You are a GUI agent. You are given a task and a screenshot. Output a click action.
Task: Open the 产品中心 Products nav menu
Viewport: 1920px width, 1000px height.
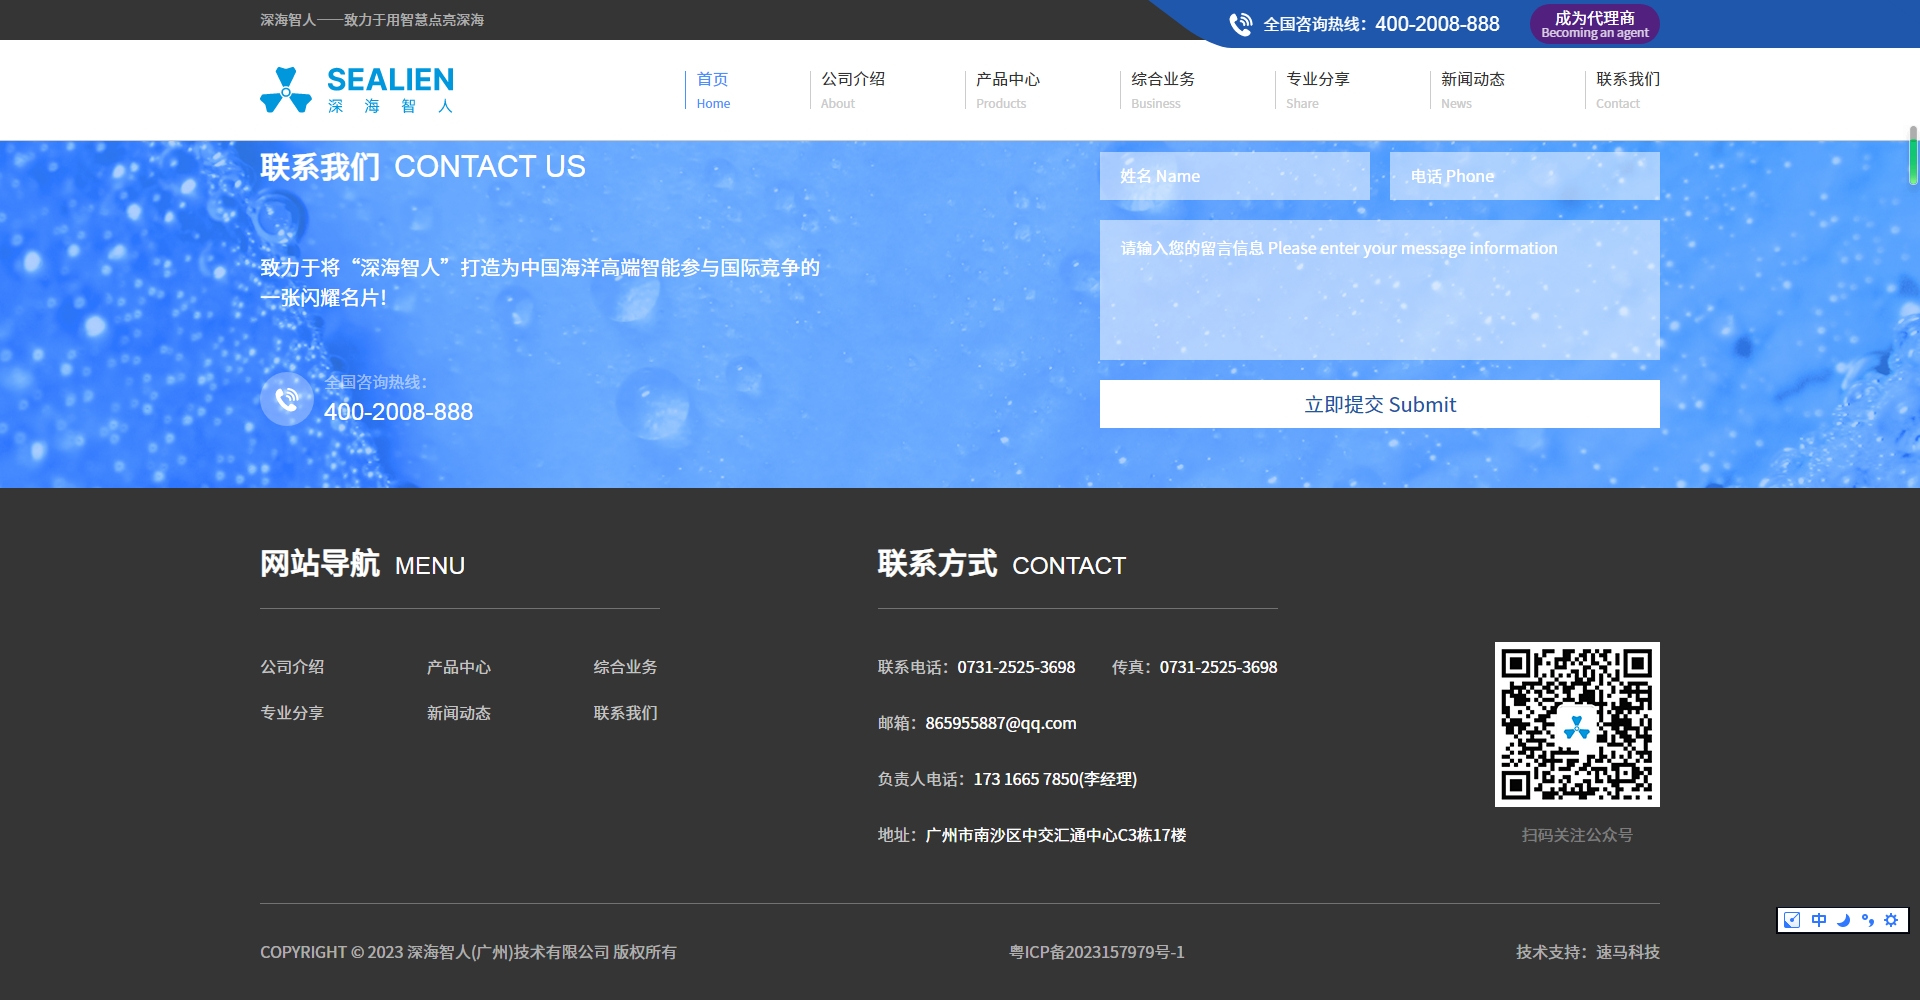(x=1008, y=89)
